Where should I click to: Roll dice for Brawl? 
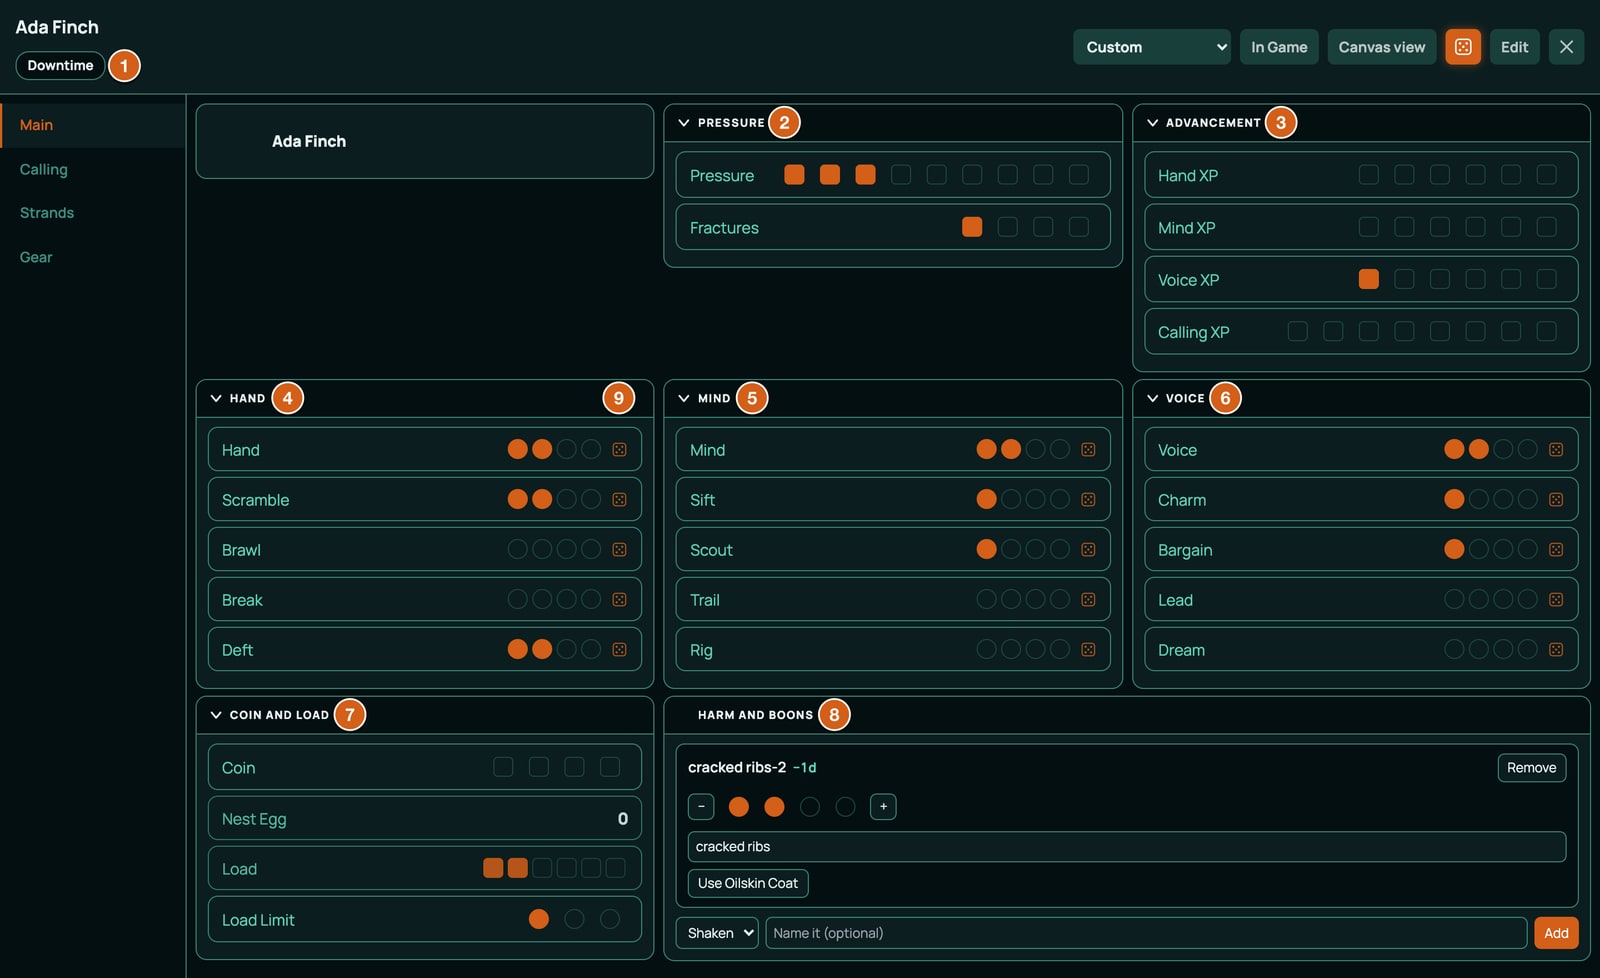tap(620, 550)
